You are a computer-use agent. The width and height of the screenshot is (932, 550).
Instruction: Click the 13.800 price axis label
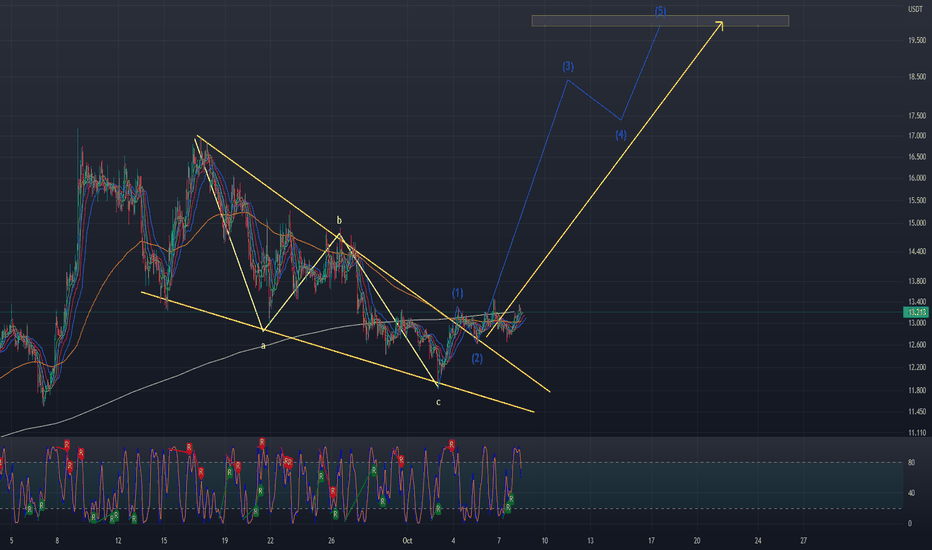coord(917,281)
